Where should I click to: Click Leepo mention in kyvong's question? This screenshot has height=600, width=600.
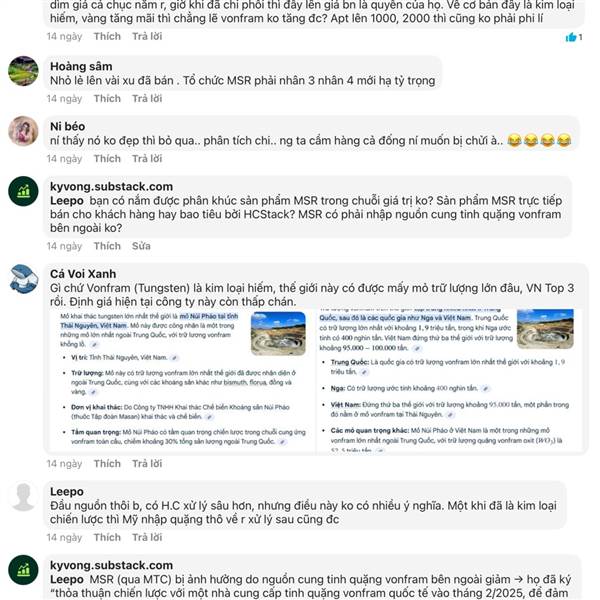coord(67,201)
